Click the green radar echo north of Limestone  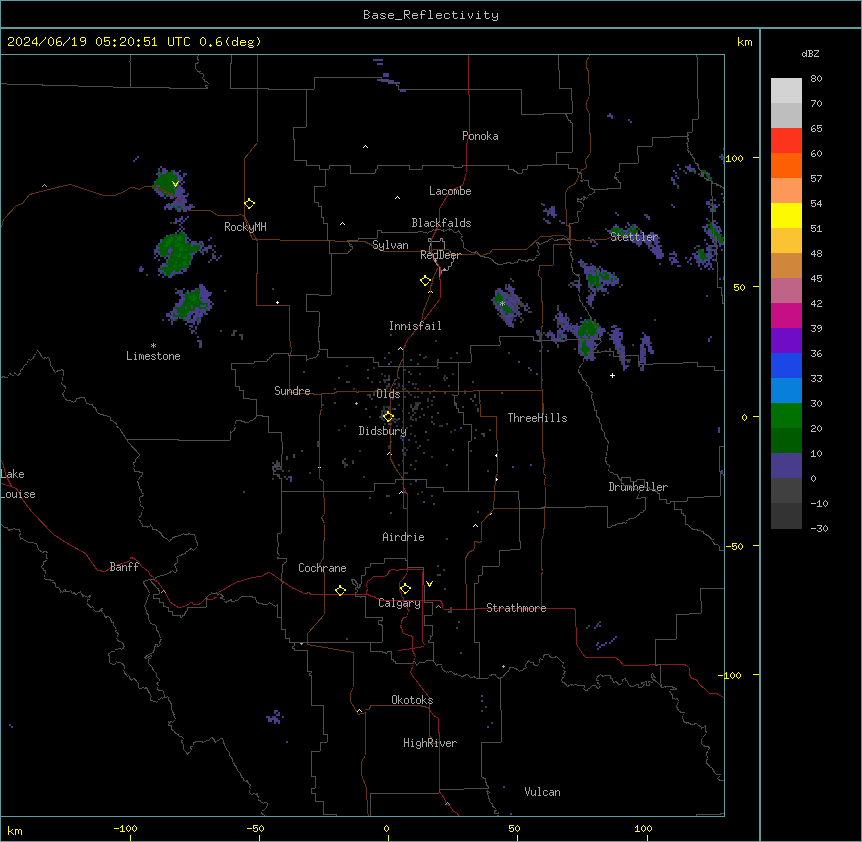point(192,304)
